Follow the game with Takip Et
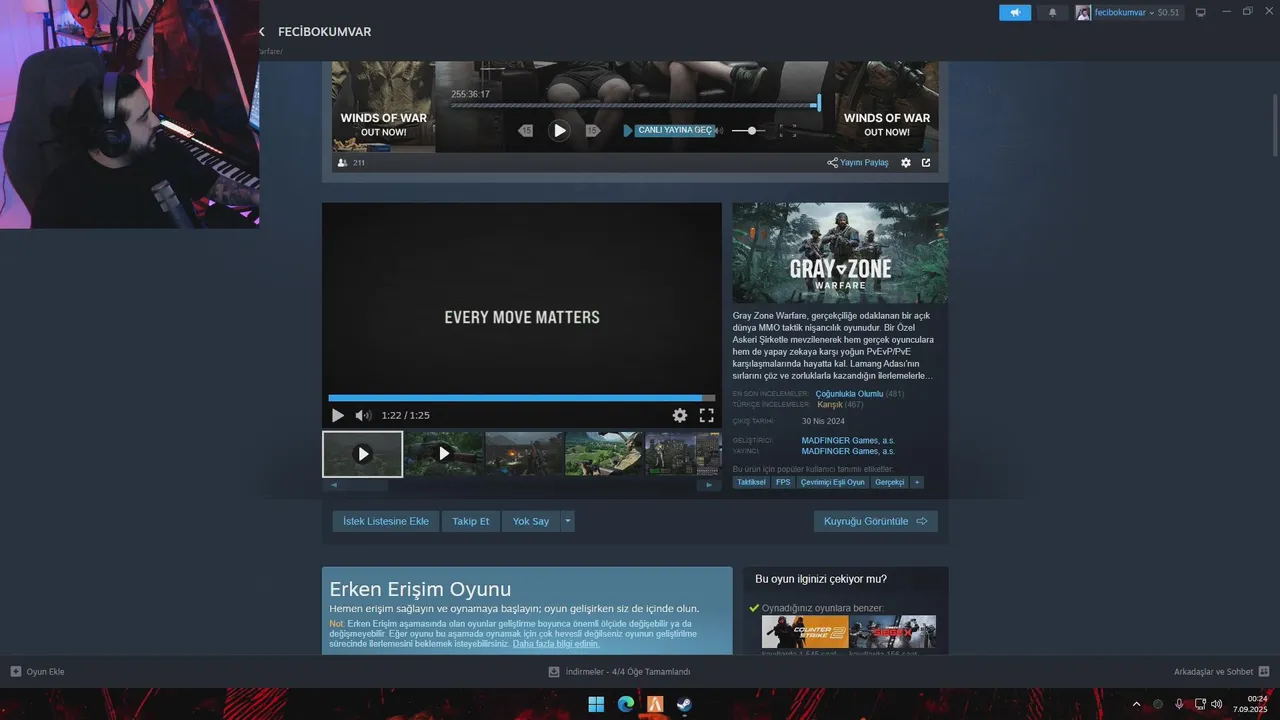Viewport: 1280px width, 720px height. (471, 521)
